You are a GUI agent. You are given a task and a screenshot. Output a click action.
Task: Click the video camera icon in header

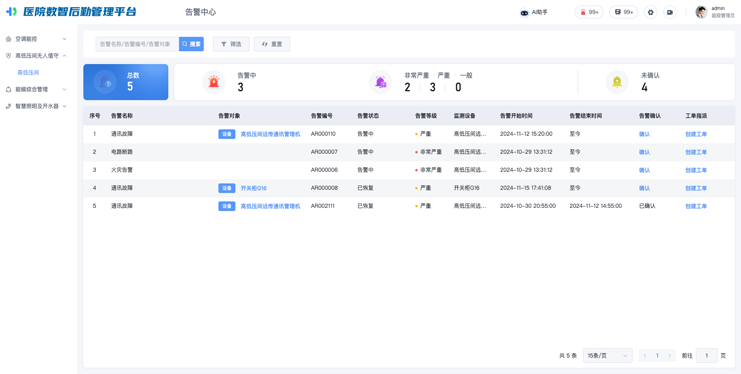[670, 12]
